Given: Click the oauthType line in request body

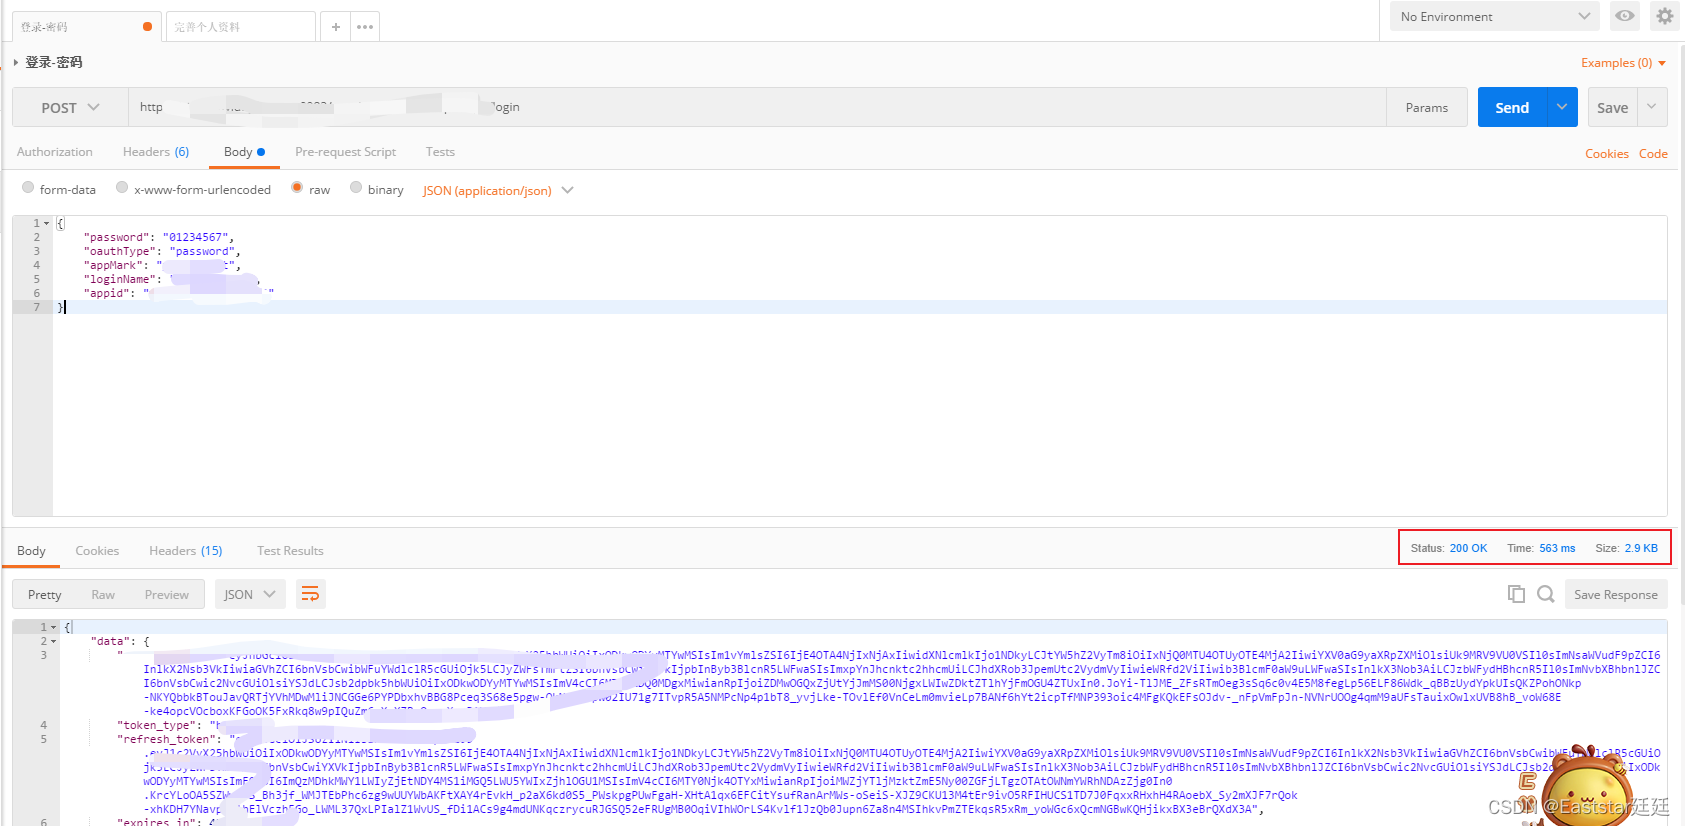Looking at the screenshot, I should tap(860, 251).
